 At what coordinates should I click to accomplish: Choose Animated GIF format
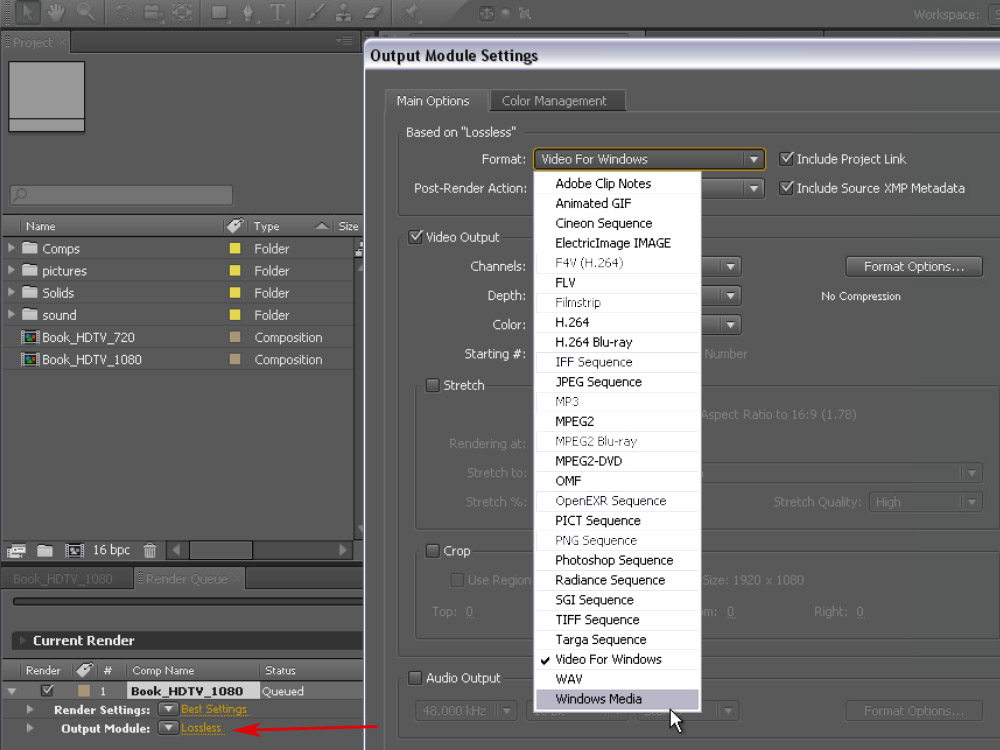617,203
